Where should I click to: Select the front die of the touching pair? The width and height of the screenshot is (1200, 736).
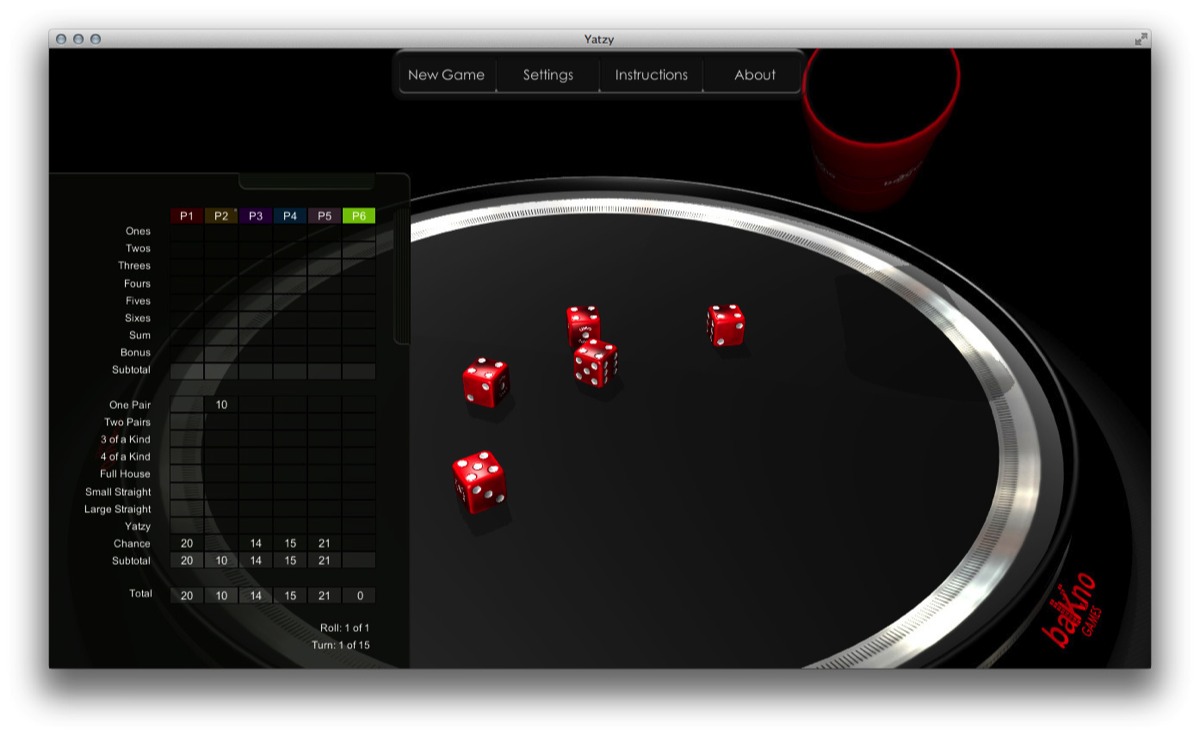(596, 362)
